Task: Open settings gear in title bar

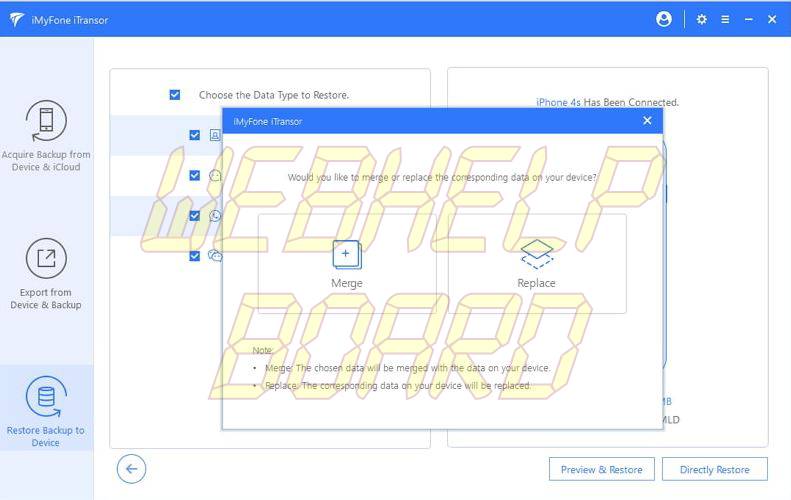Action: (701, 19)
